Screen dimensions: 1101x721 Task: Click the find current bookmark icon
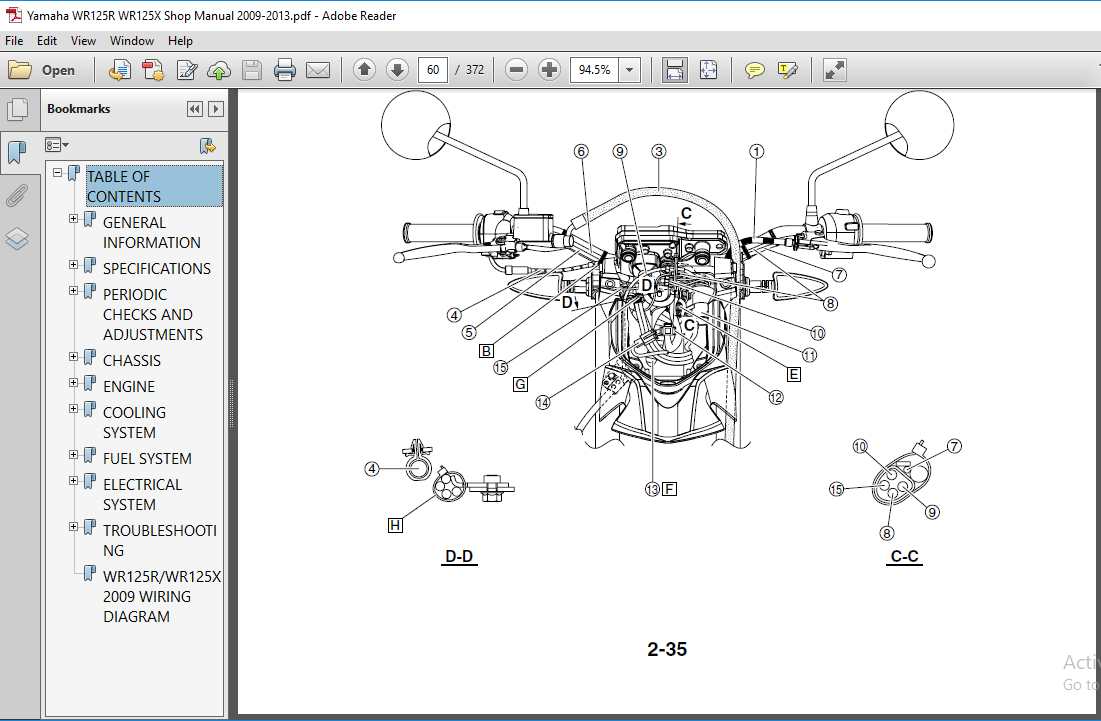click(207, 145)
